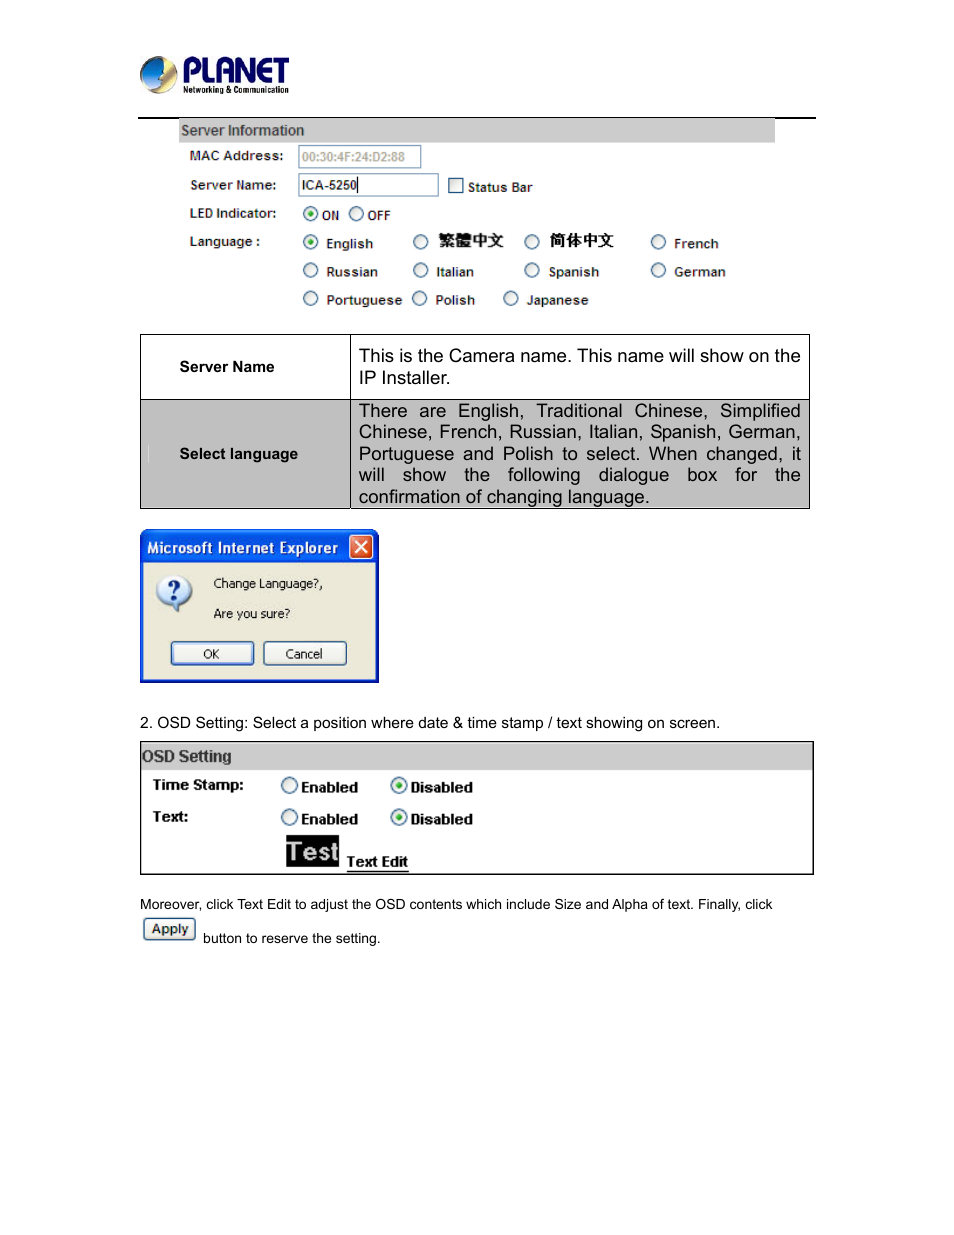The width and height of the screenshot is (954, 1235).
Task: Click the Server Information header
Action: [x=477, y=130]
